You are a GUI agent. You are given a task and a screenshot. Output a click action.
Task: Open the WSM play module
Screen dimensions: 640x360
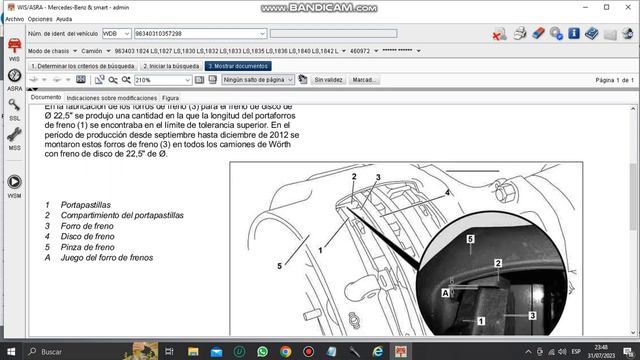coord(14,186)
